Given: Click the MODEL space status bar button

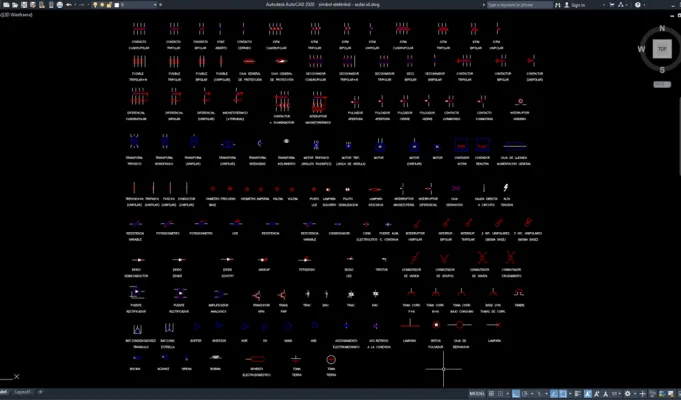Looking at the screenshot, I should pyautogui.click(x=477, y=394).
